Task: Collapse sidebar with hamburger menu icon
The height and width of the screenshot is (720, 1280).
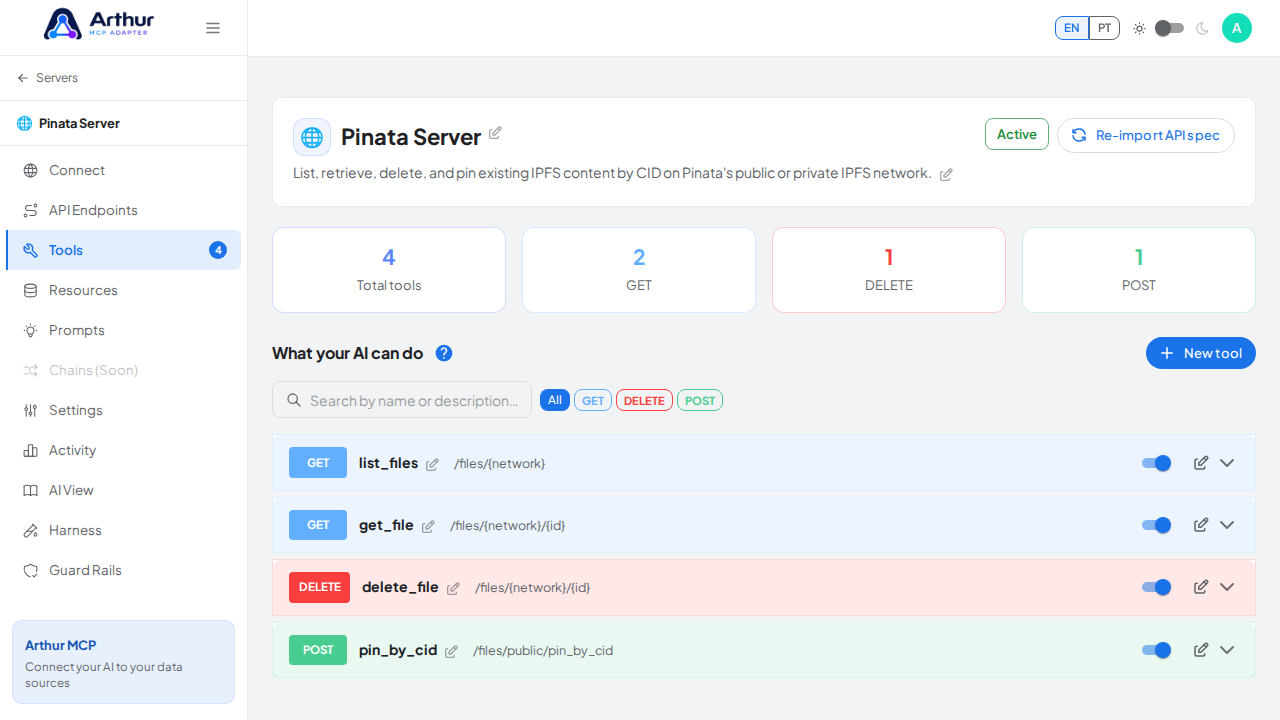Action: pyautogui.click(x=213, y=28)
